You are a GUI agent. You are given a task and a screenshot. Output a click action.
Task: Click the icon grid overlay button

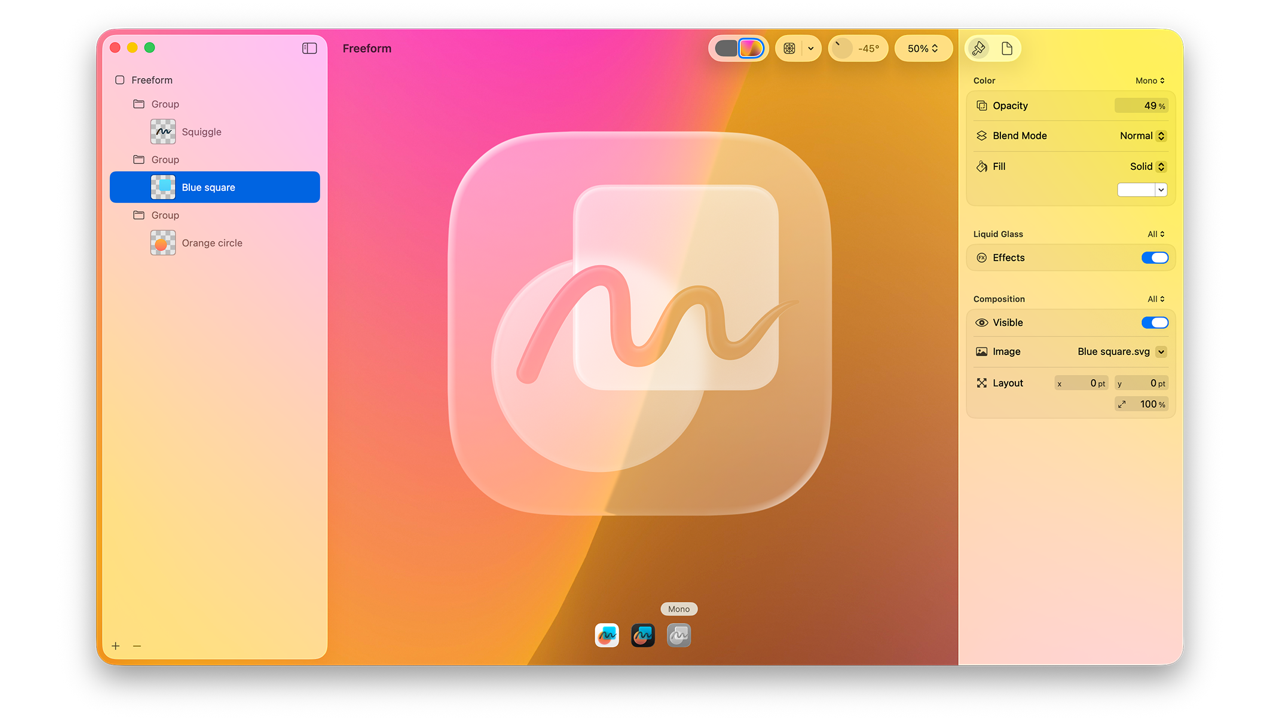[789, 48]
